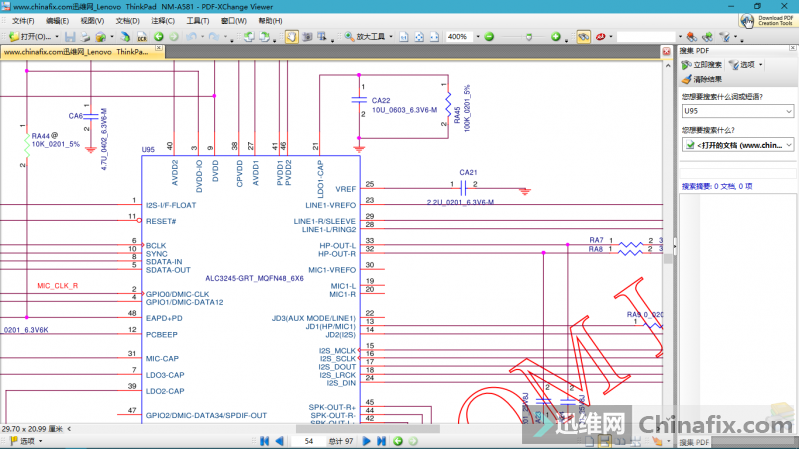Select the Hand tool

pos(291,37)
